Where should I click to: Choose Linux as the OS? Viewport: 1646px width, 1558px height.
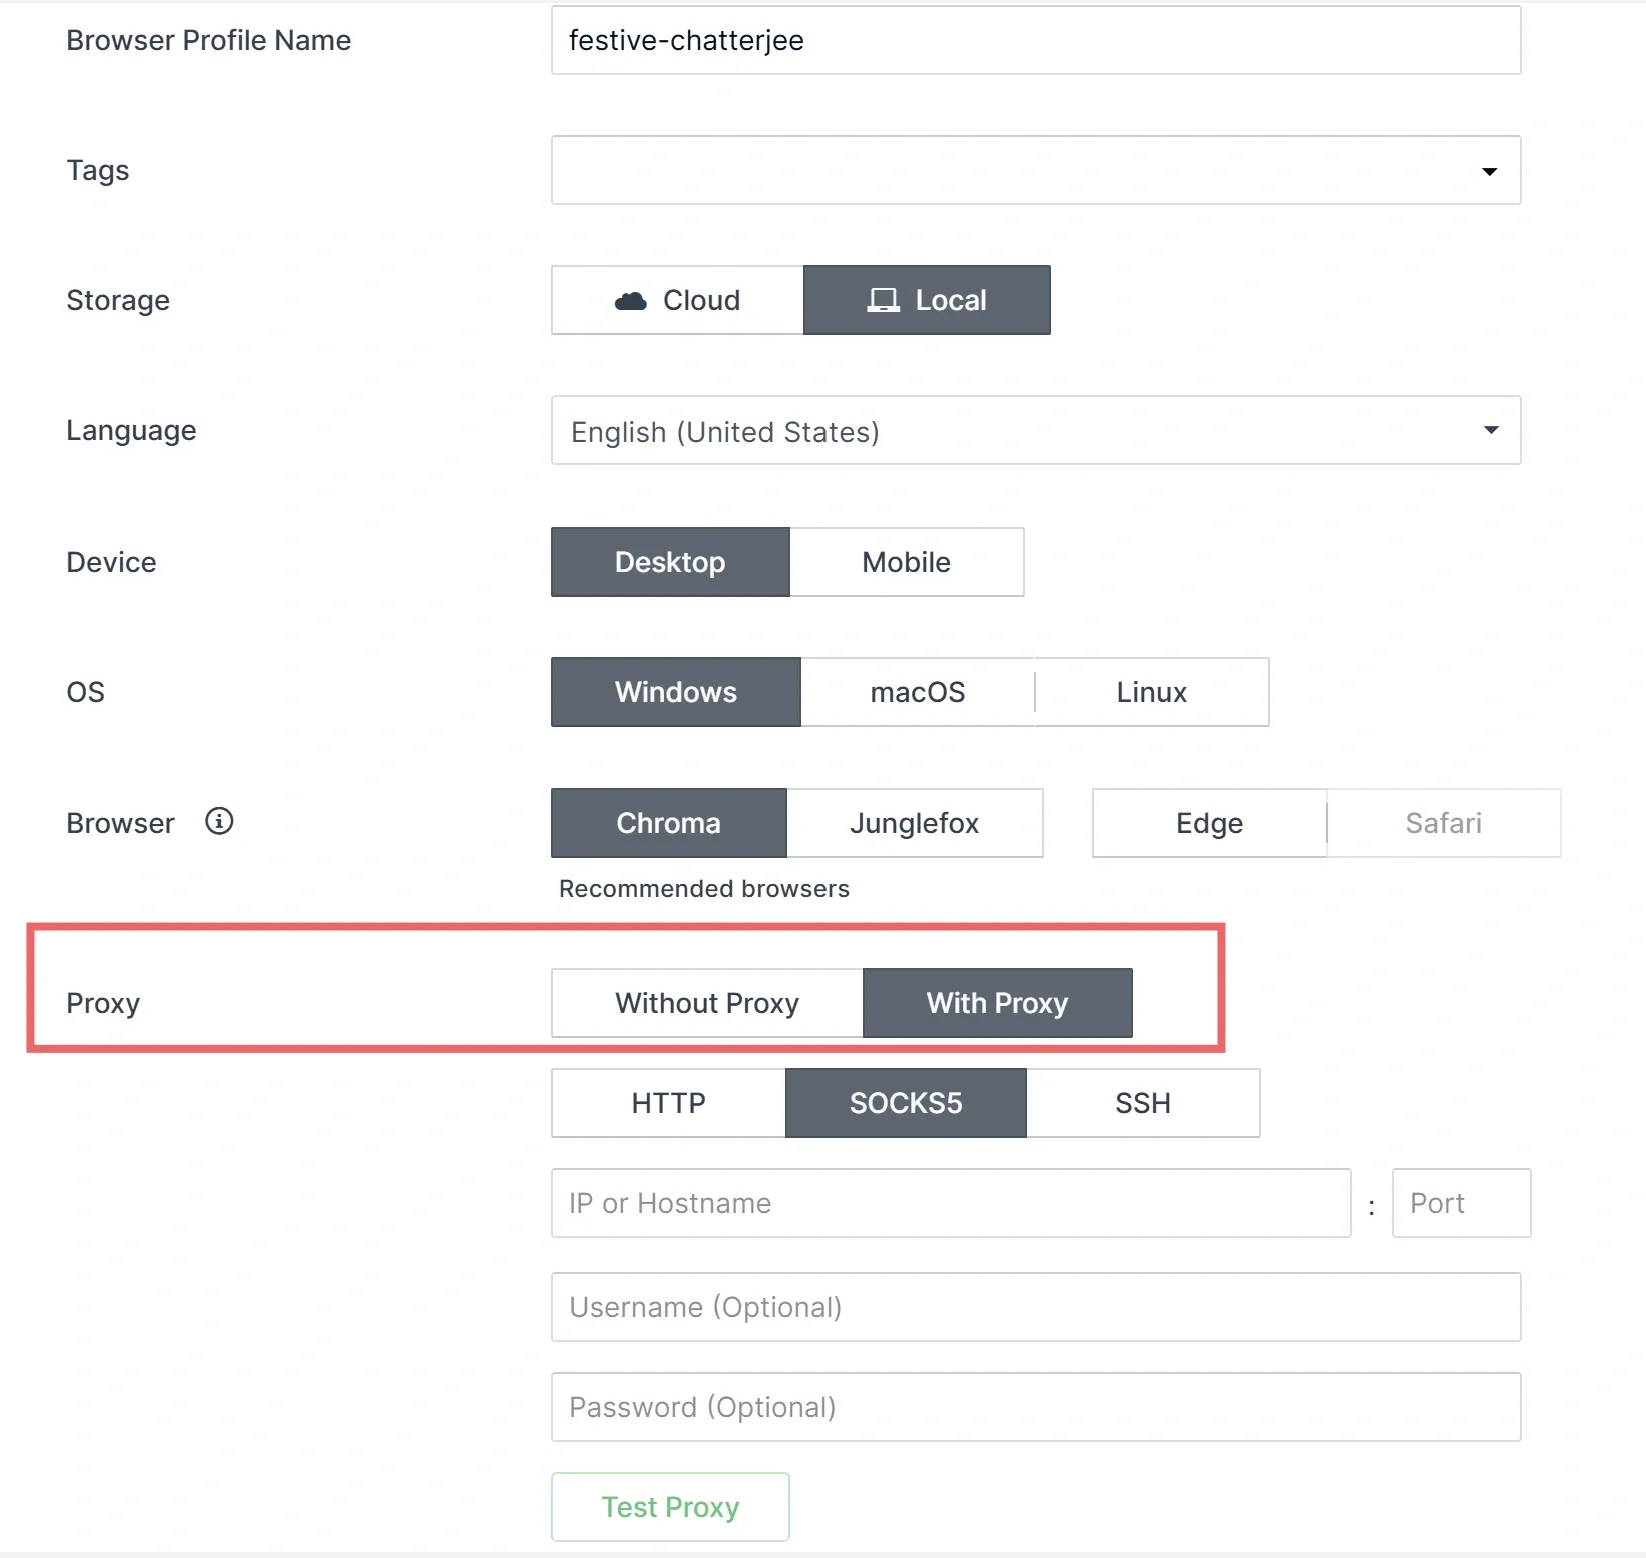click(1151, 691)
